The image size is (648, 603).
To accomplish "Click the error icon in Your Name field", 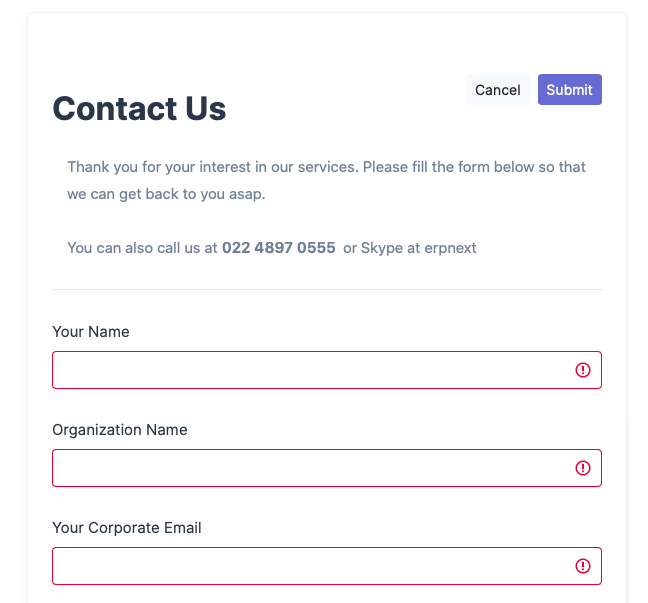I will pos(583,370).
